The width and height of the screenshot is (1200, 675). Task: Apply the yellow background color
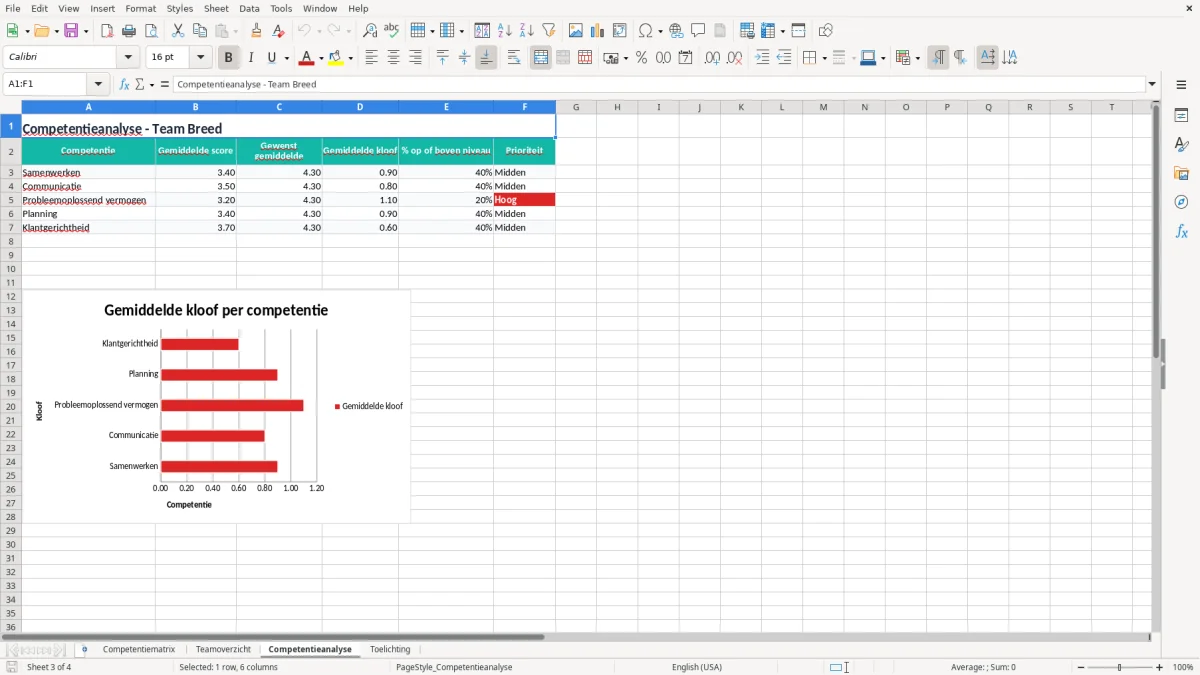[336, 58]
